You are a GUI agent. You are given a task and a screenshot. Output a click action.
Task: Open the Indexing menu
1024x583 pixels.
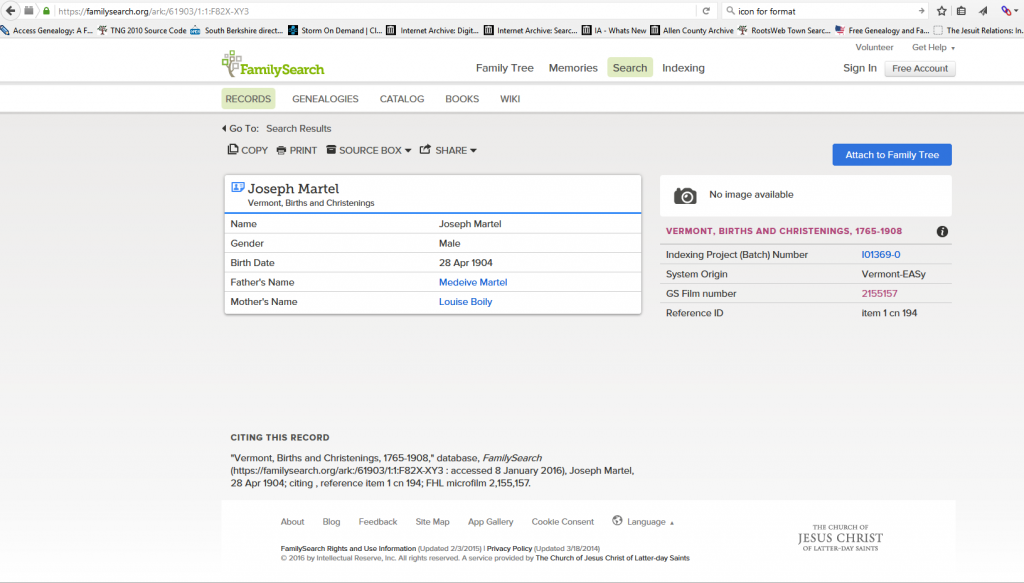tap(683, 68)
